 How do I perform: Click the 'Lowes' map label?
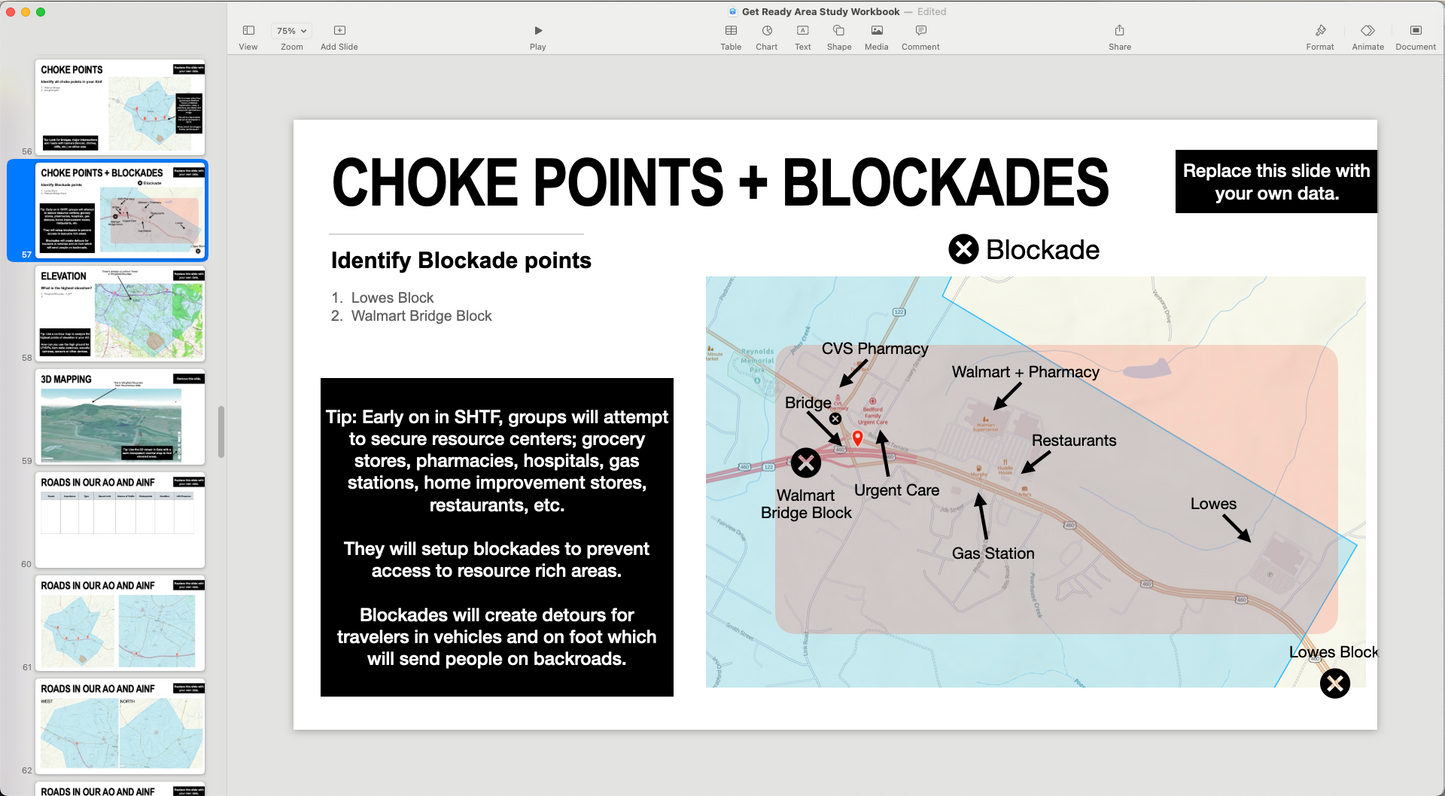[1213, 504]
